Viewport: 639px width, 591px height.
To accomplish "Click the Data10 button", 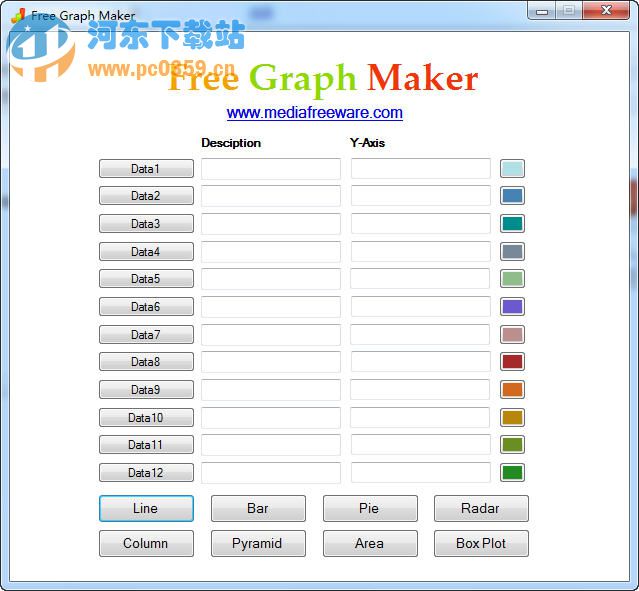I will coord(146,417).
